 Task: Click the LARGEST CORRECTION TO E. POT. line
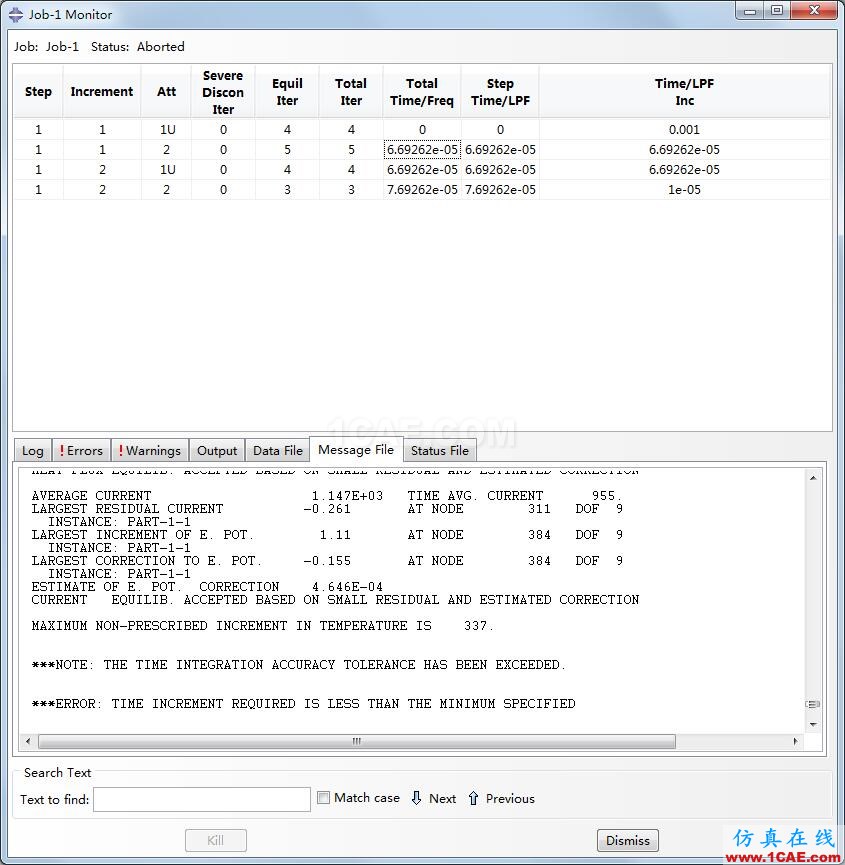327,560
